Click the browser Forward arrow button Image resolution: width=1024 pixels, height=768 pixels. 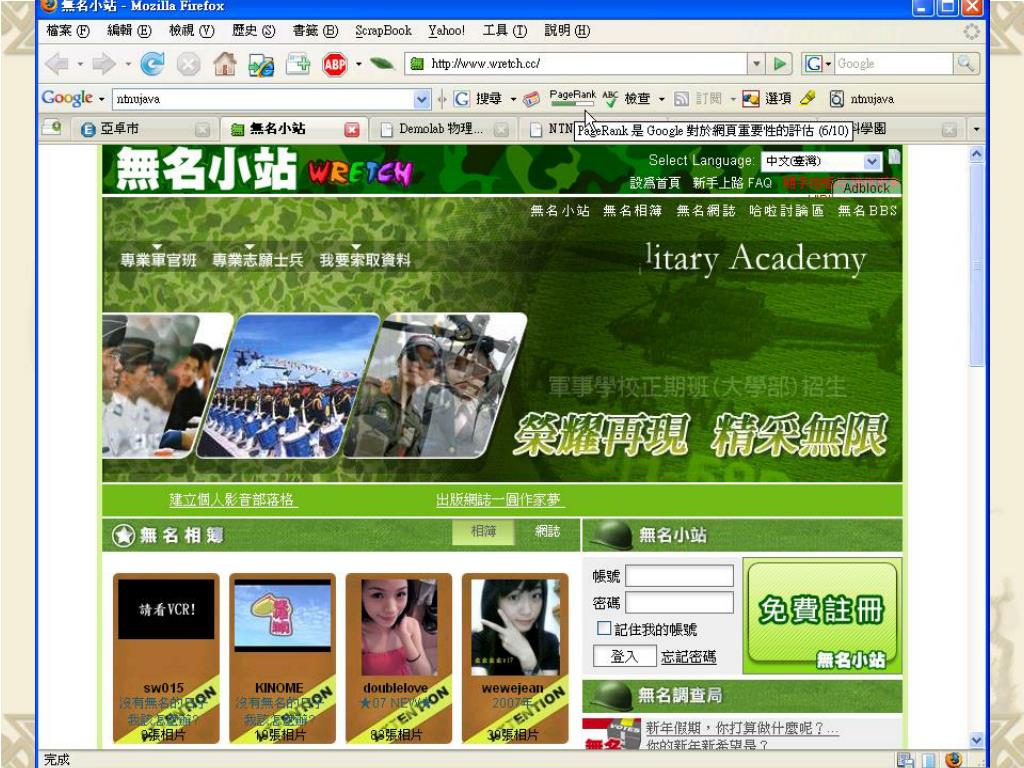point(103,64)
